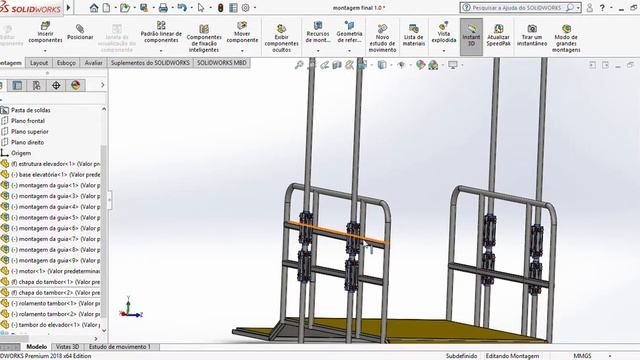Click the Rebuild traffic light icon
Screen dimensions: 640x360
pos(220,8)
